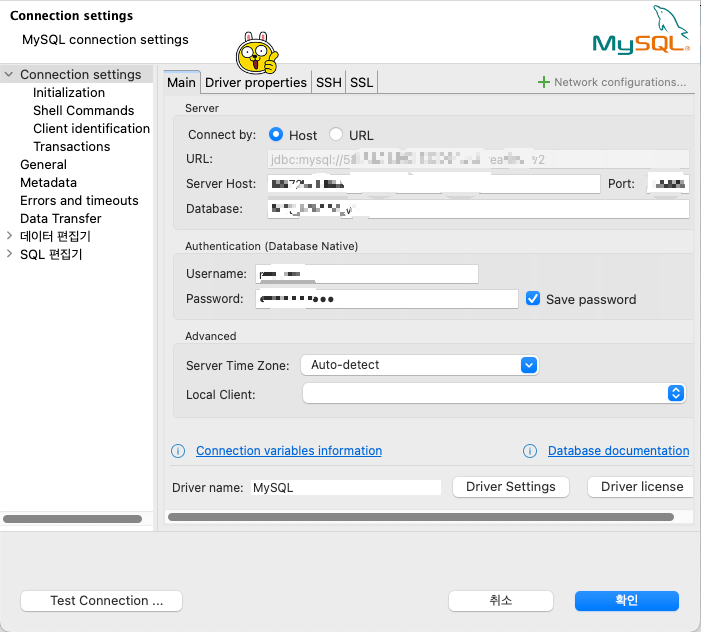
Task: Select Data Transfer in the sidebar
Action: [60, 219]
